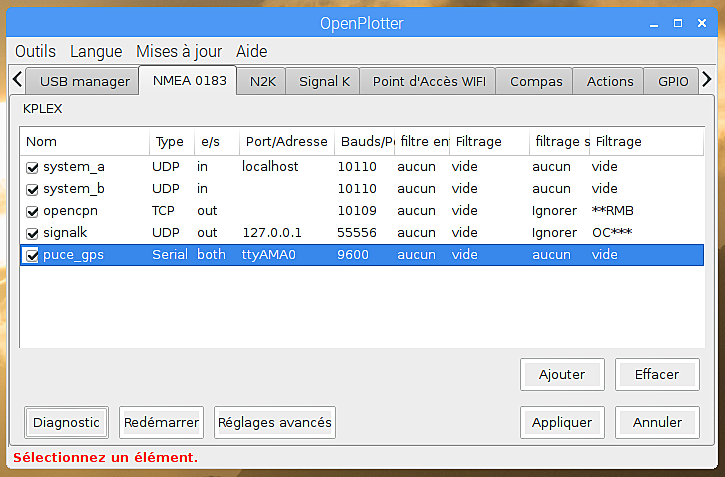Viewport: 725px width, 477px height.
Task: Open the Compas tab
Action: [535, 81]
